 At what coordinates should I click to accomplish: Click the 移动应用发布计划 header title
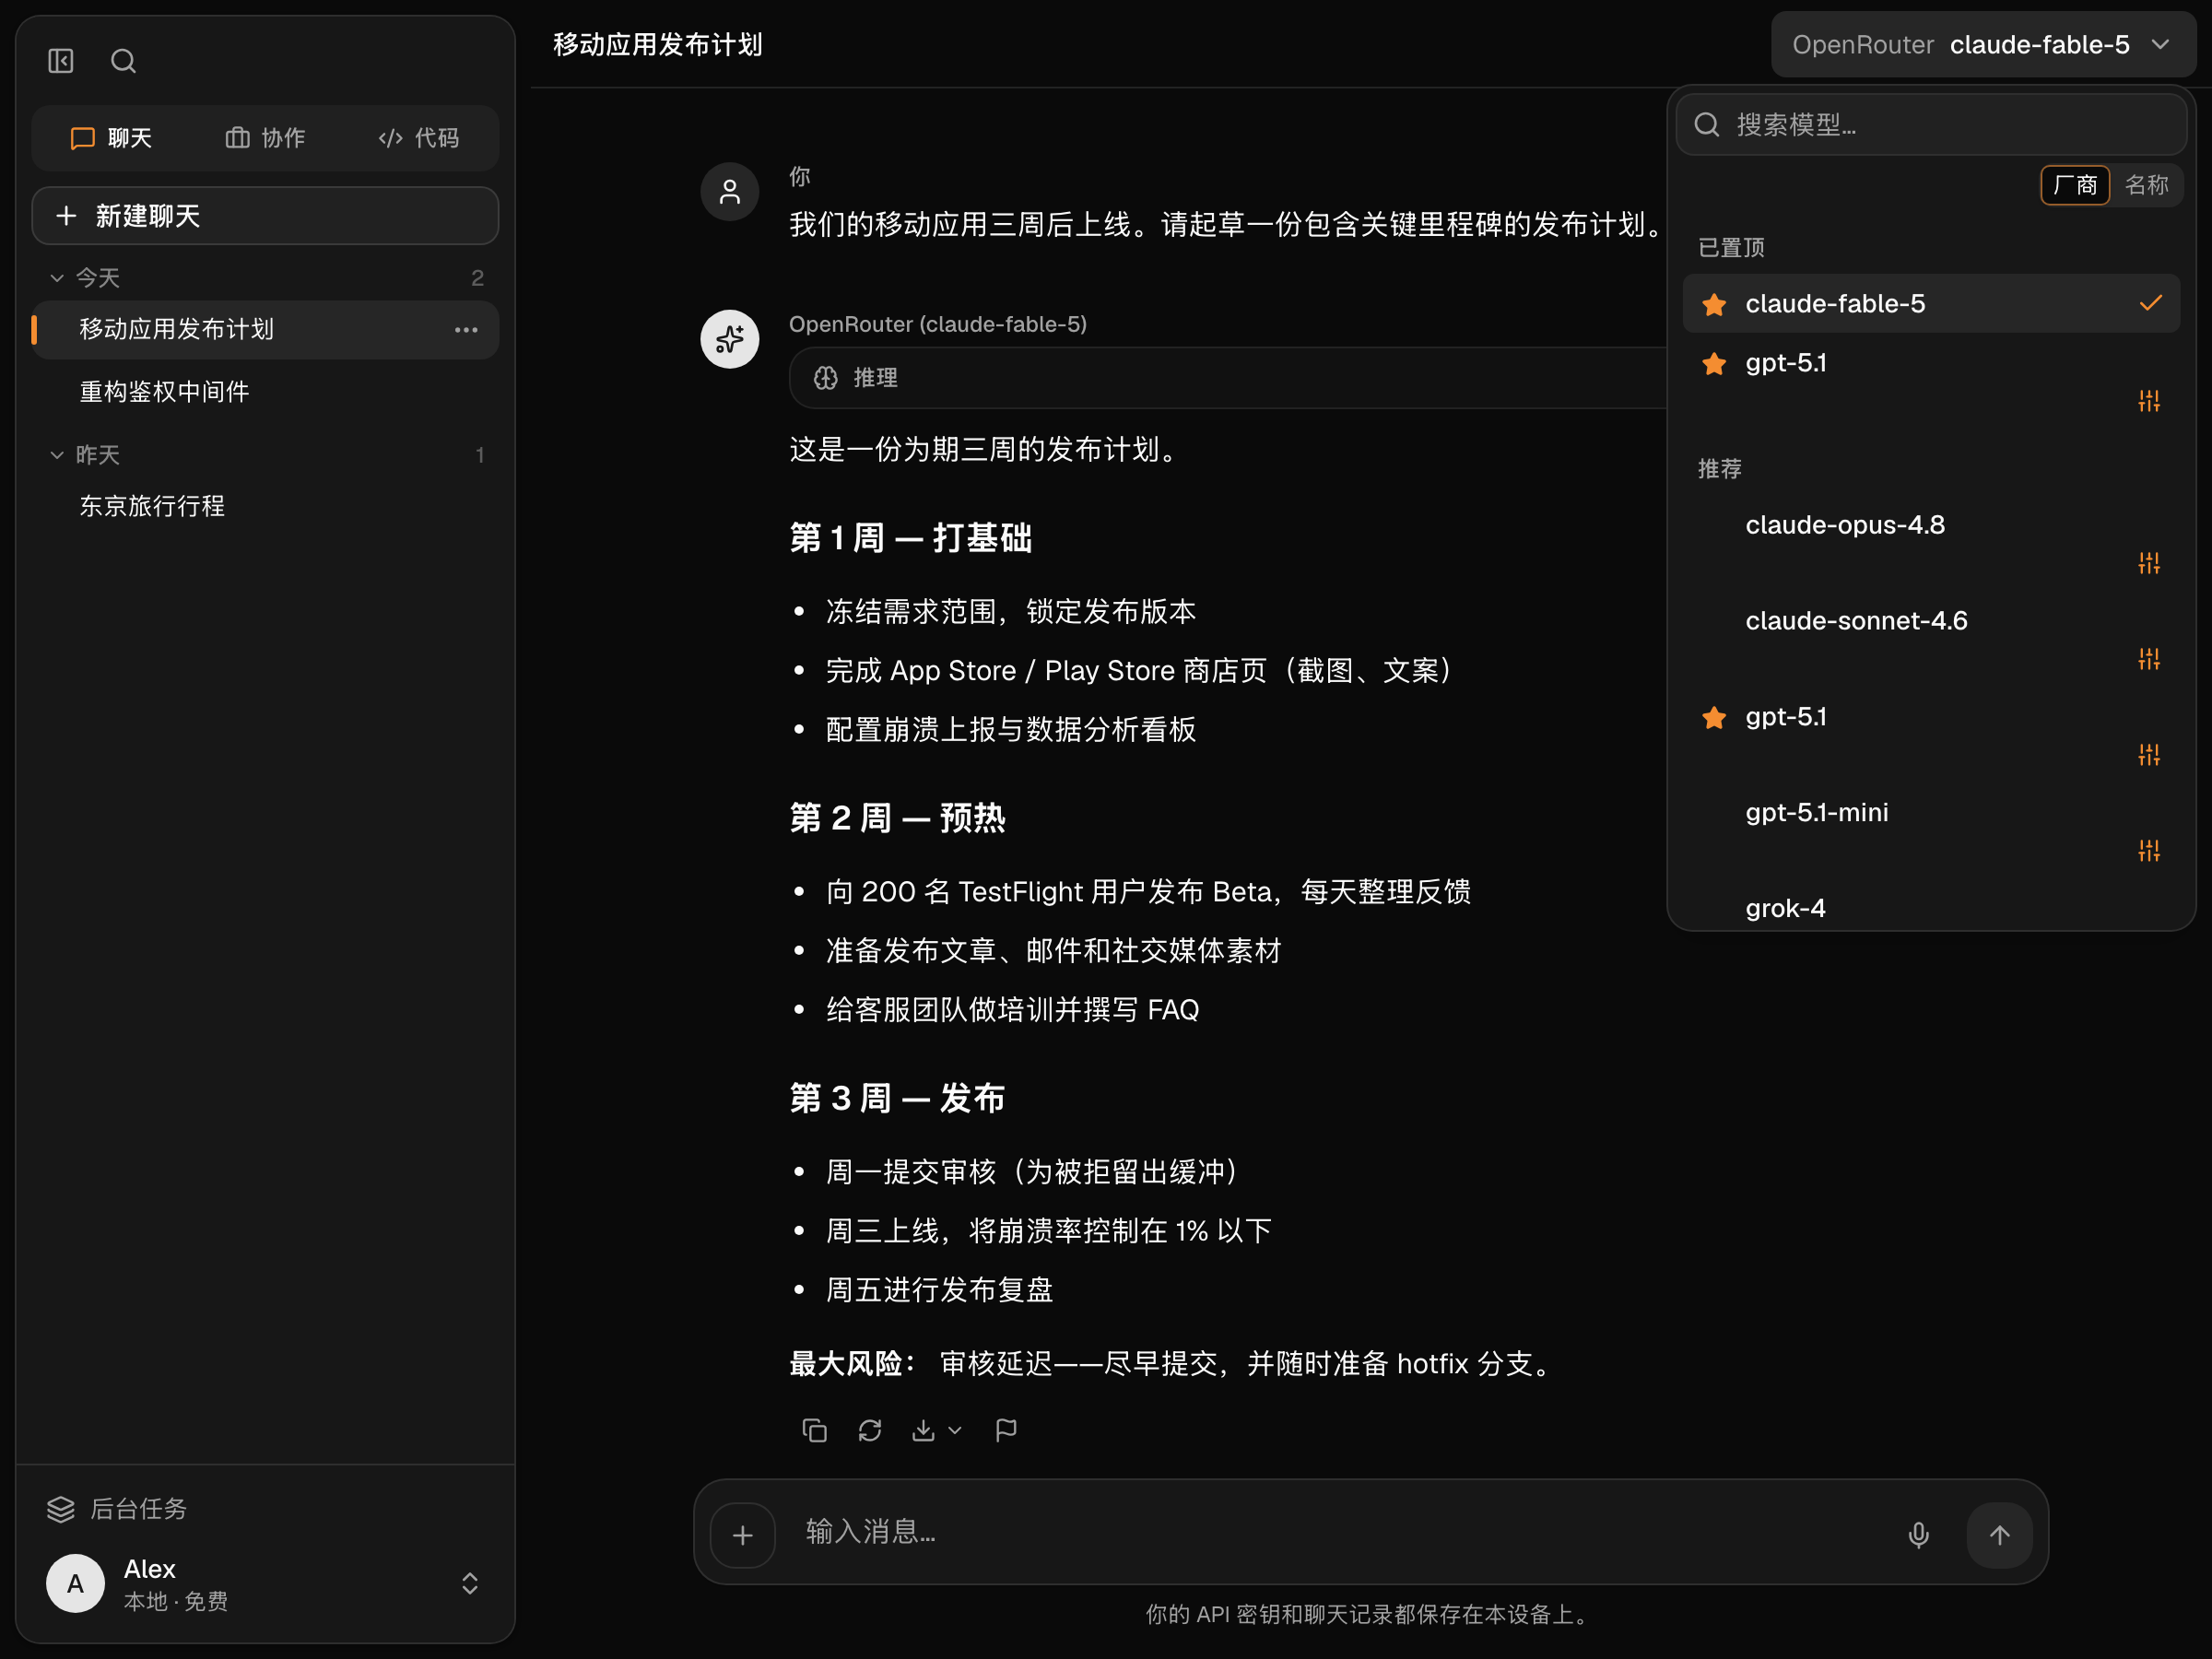[658, 45]
